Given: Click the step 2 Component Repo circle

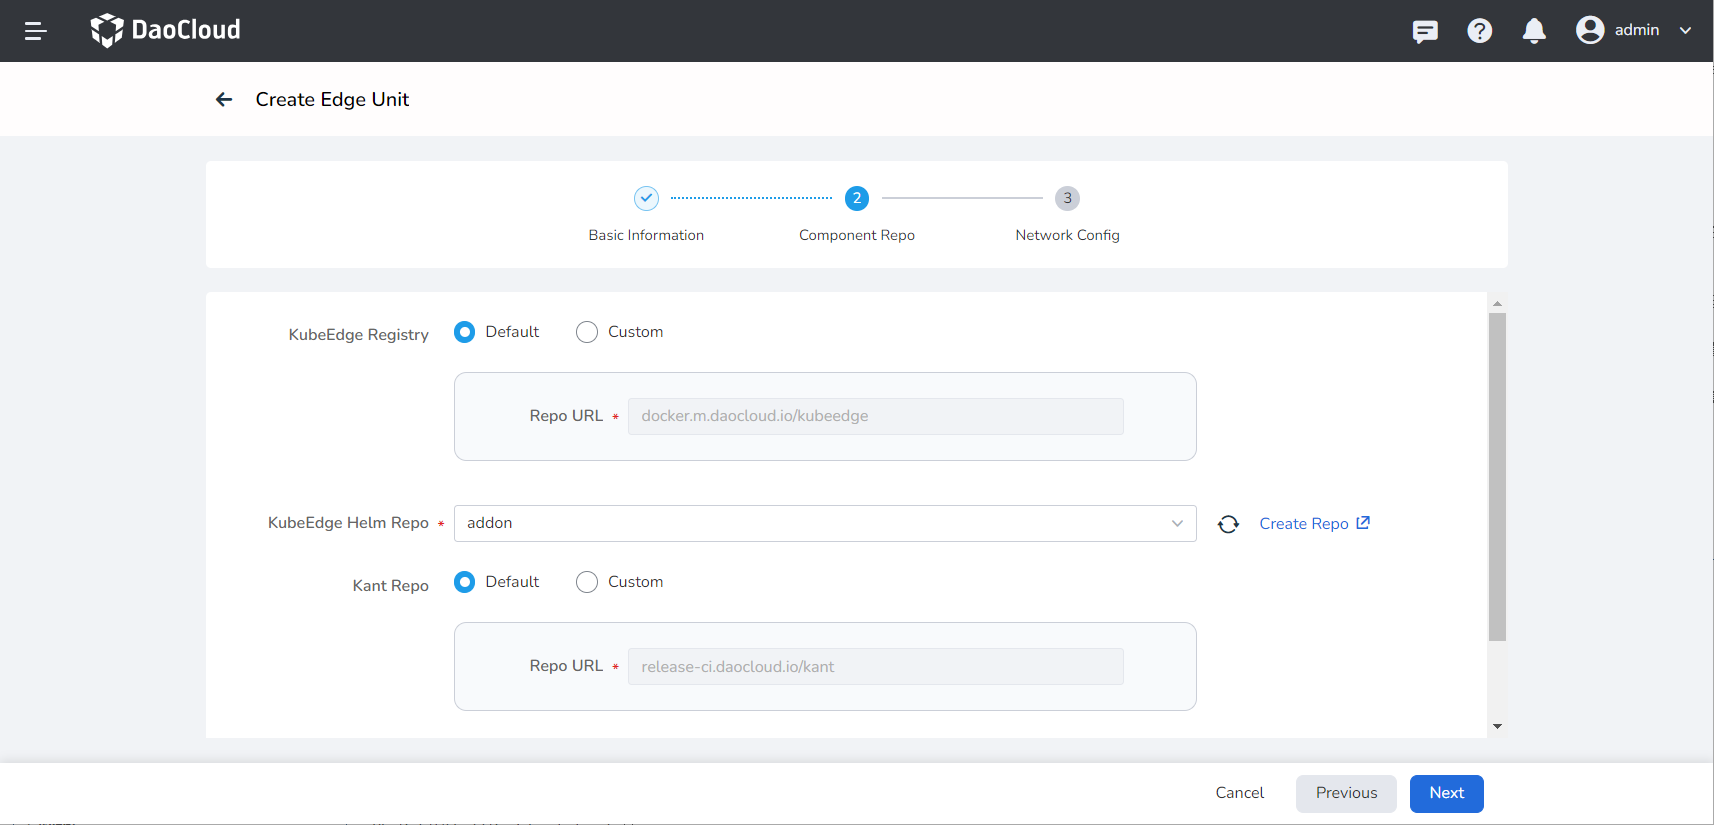Looking at the screenshot, I should click(x=857, y=198).
